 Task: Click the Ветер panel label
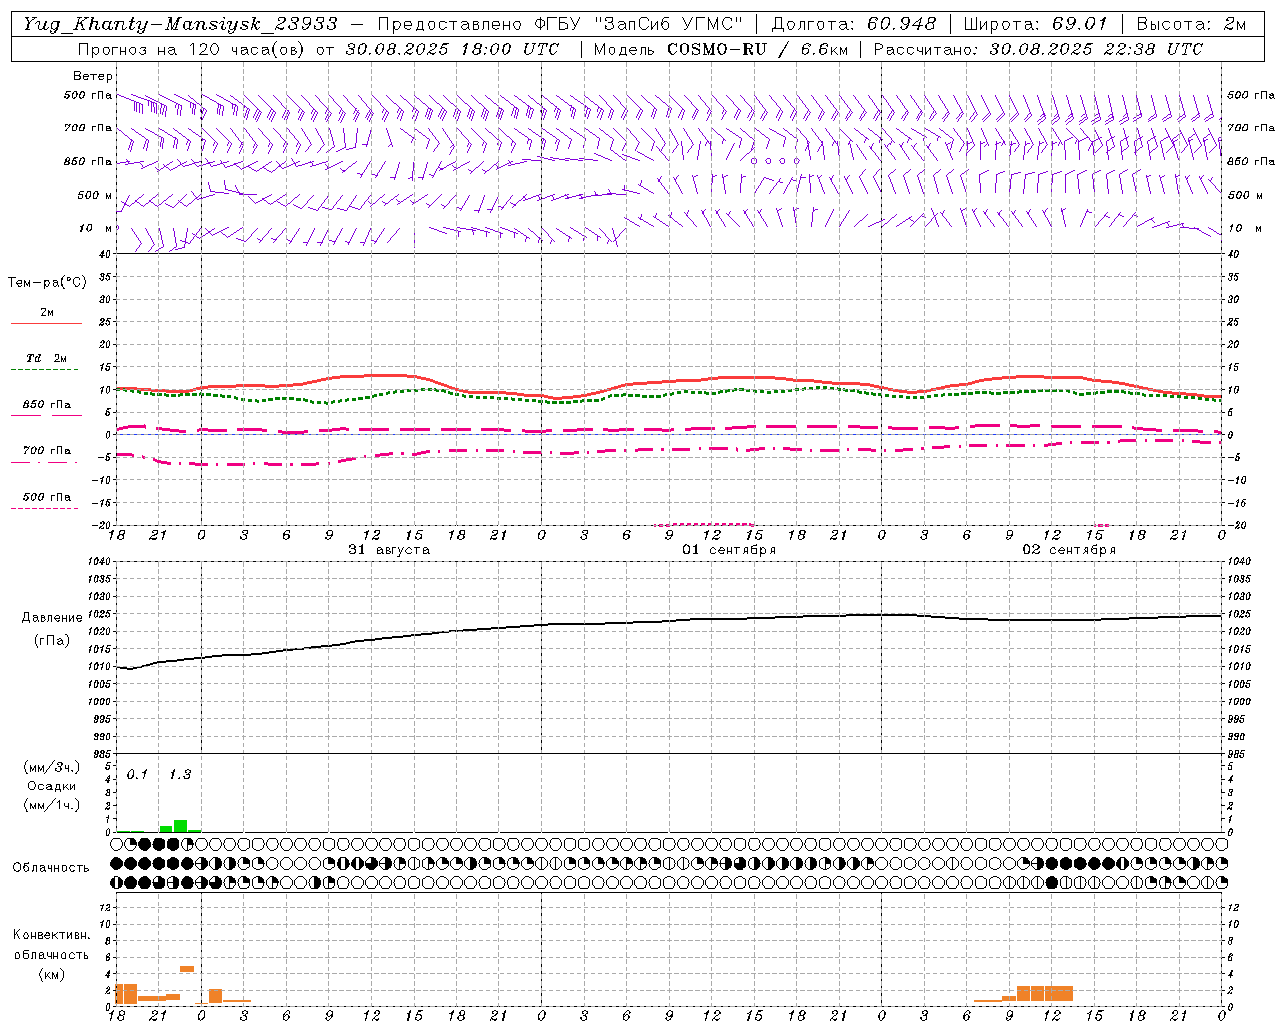[x=93, y=76]
